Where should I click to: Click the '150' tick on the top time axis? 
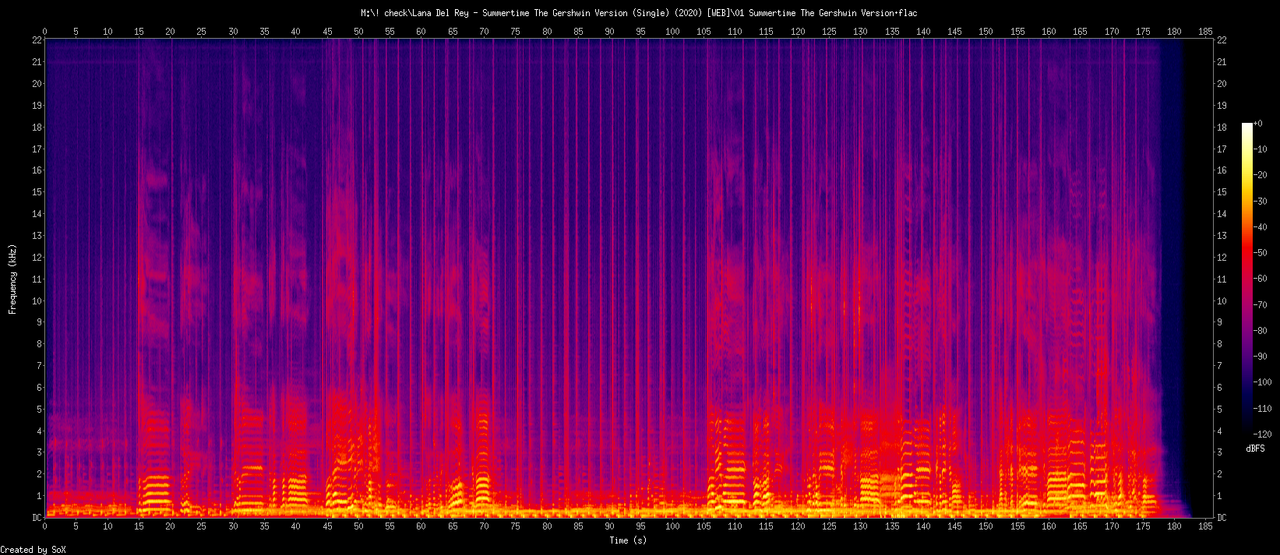coord(986,30)
